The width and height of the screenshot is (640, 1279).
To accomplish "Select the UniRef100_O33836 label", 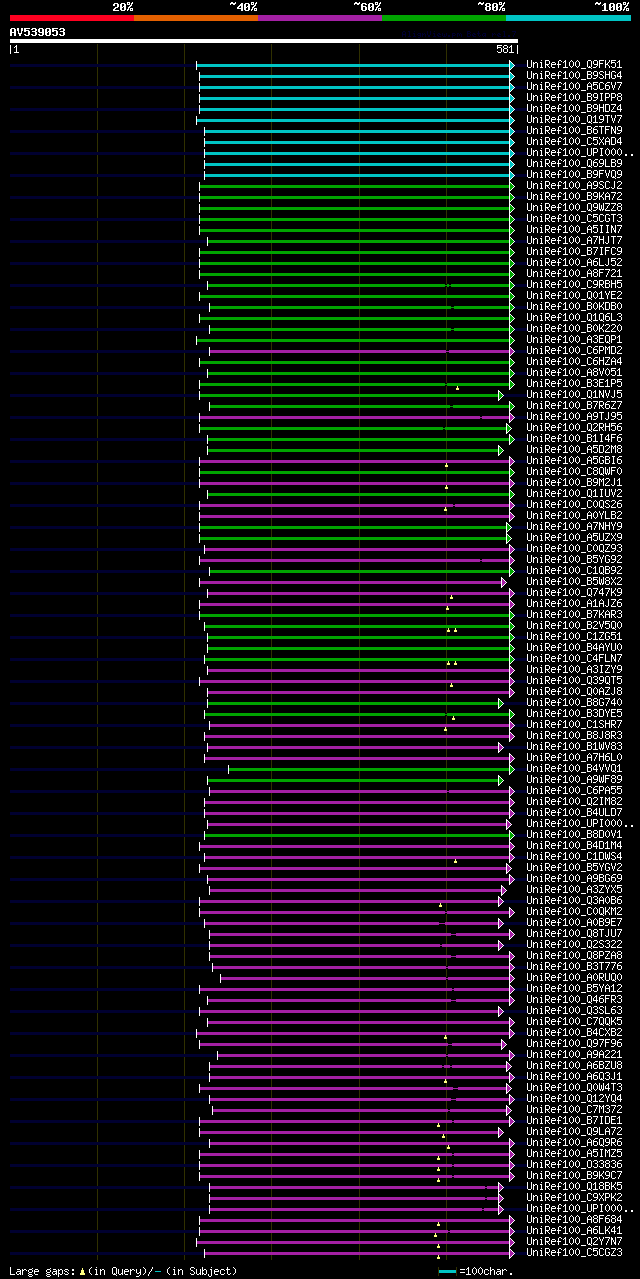I will (x=574, y=1164).
